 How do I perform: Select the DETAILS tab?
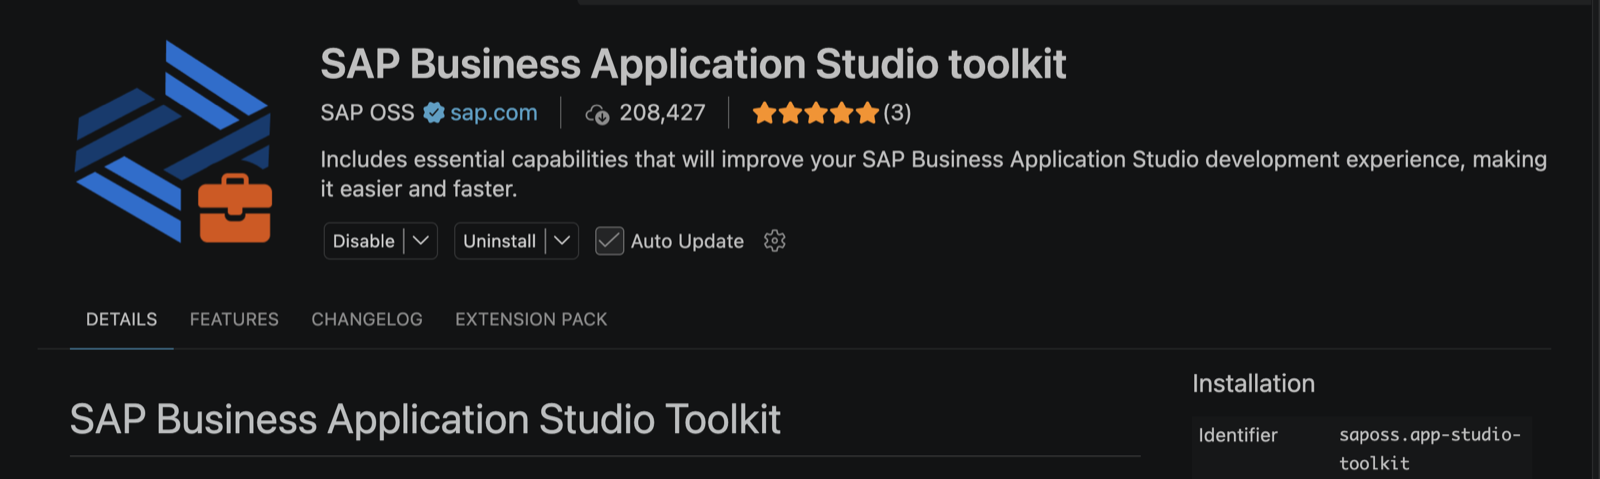coord(121,320)
